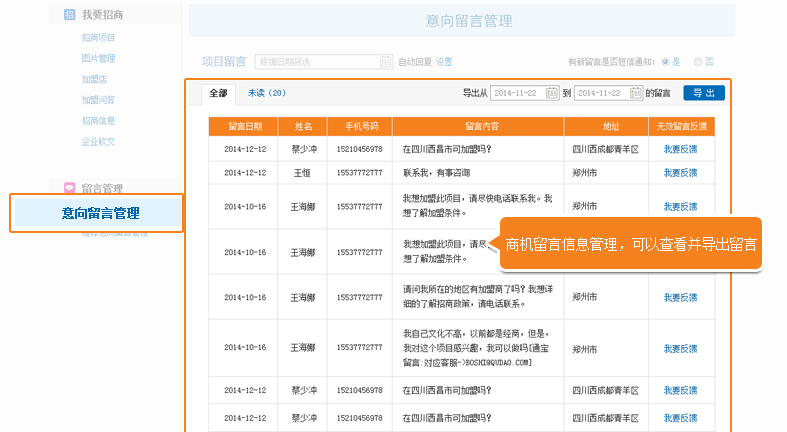Click the 无效留言反馈 column header
The height and width of the screenshot is (432, 787).
click(x=682, y=126)
